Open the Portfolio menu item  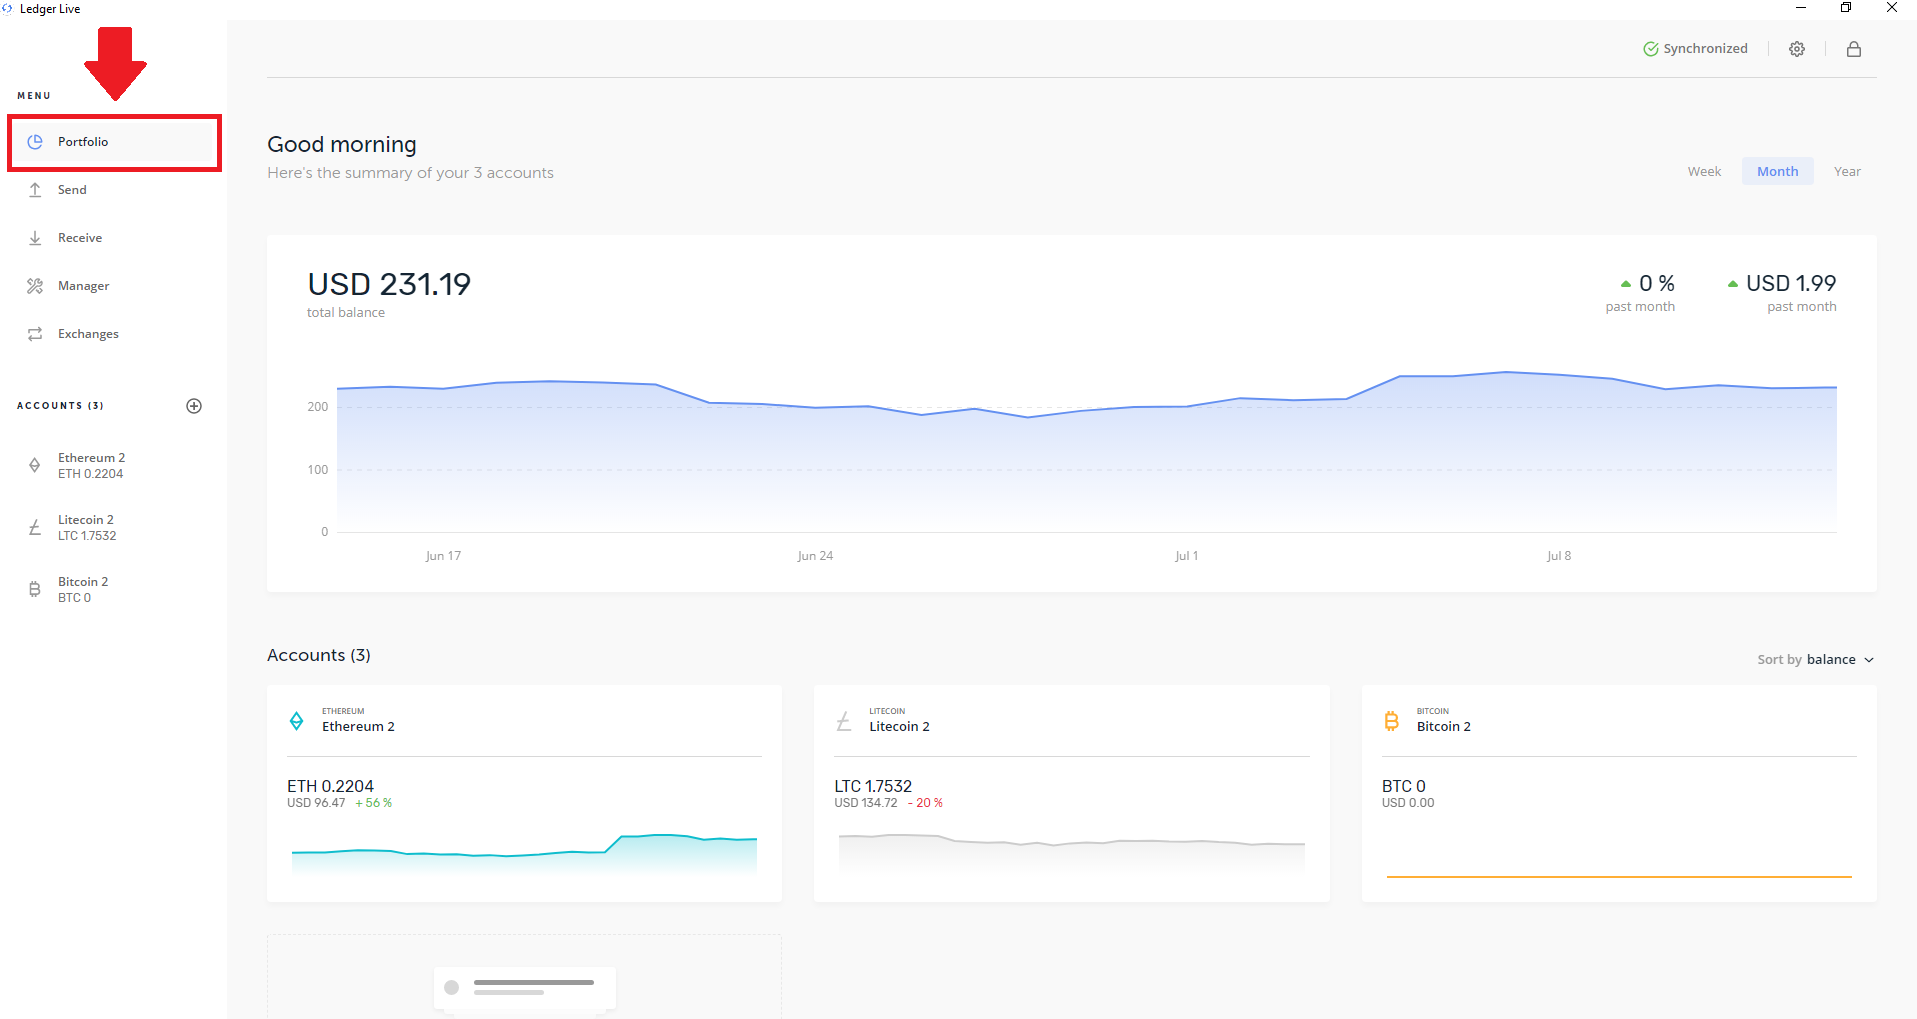pyautogui.click(x=114, y=142)
